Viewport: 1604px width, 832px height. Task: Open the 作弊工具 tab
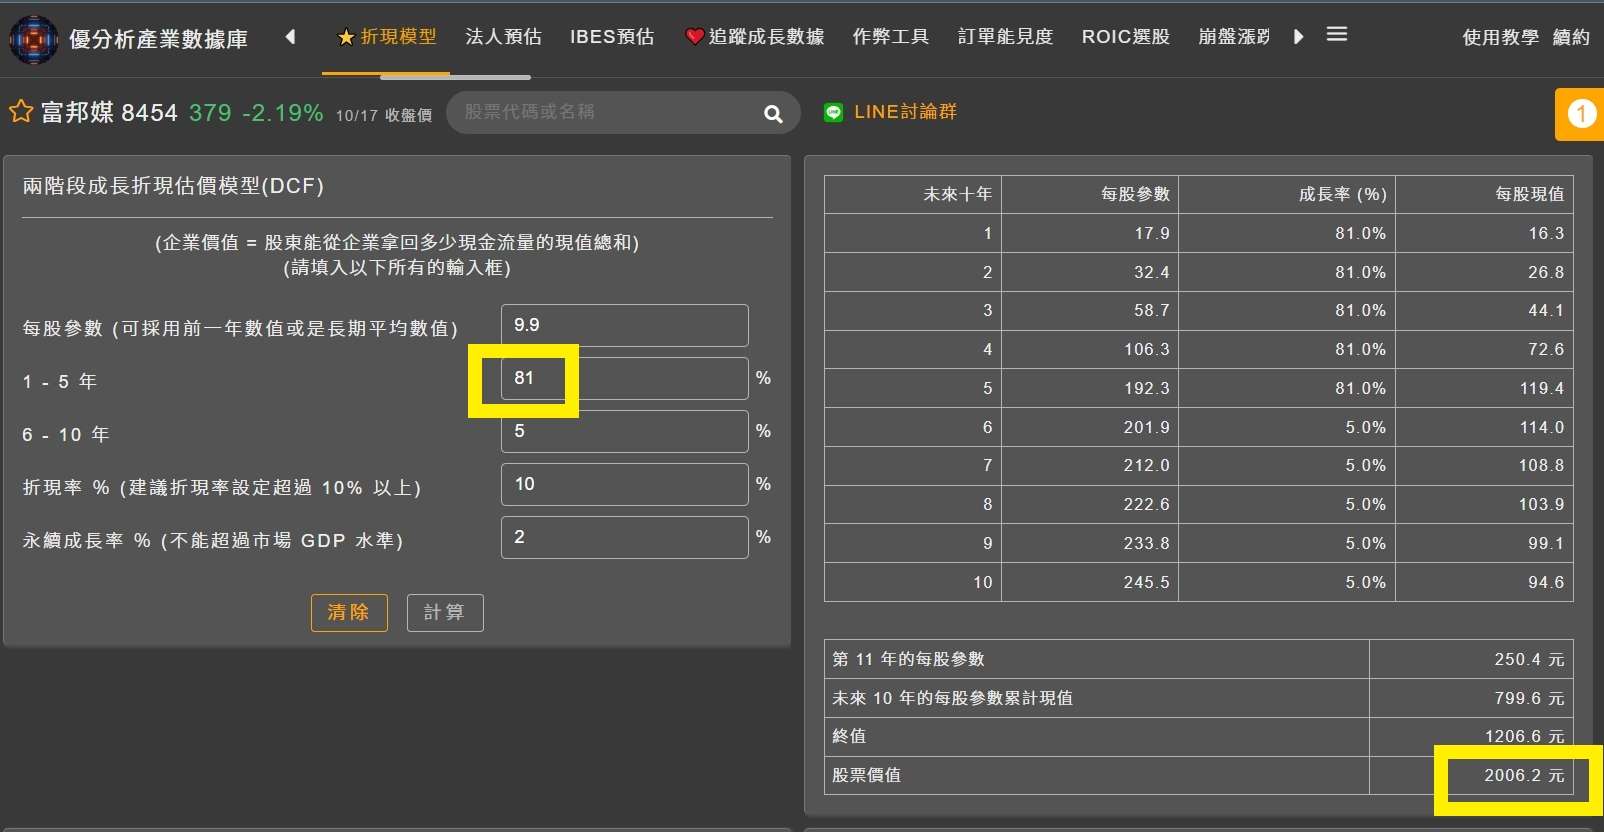[x=891, y=37]
